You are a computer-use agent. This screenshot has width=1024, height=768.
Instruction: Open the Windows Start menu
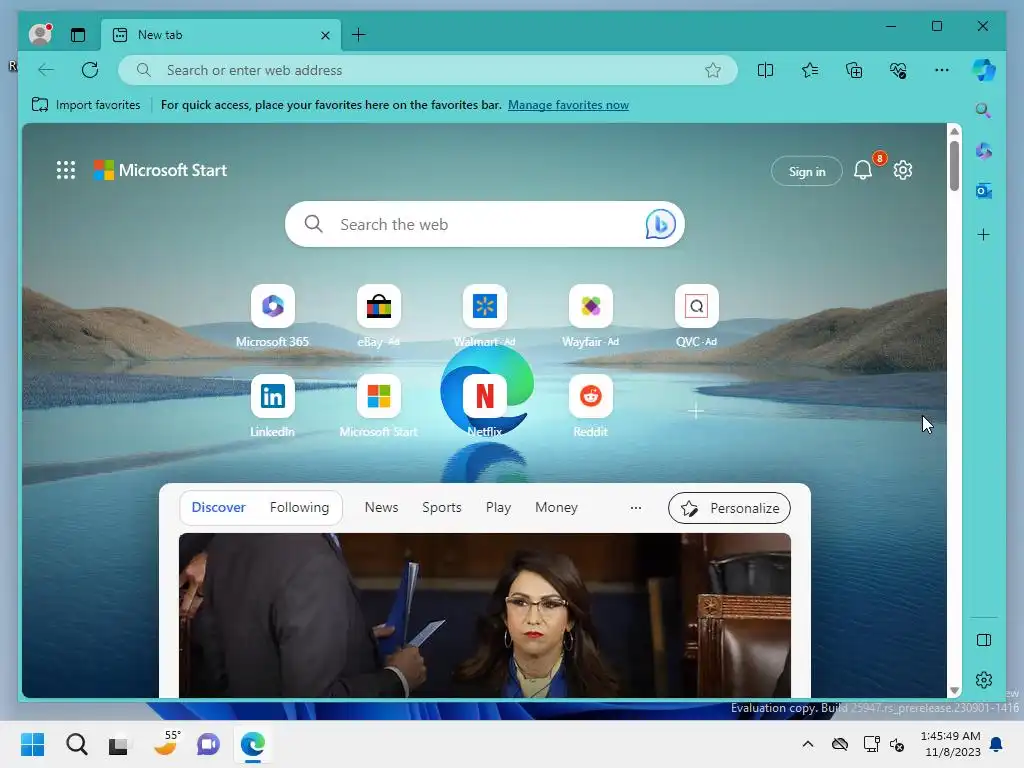click(32, 744)
